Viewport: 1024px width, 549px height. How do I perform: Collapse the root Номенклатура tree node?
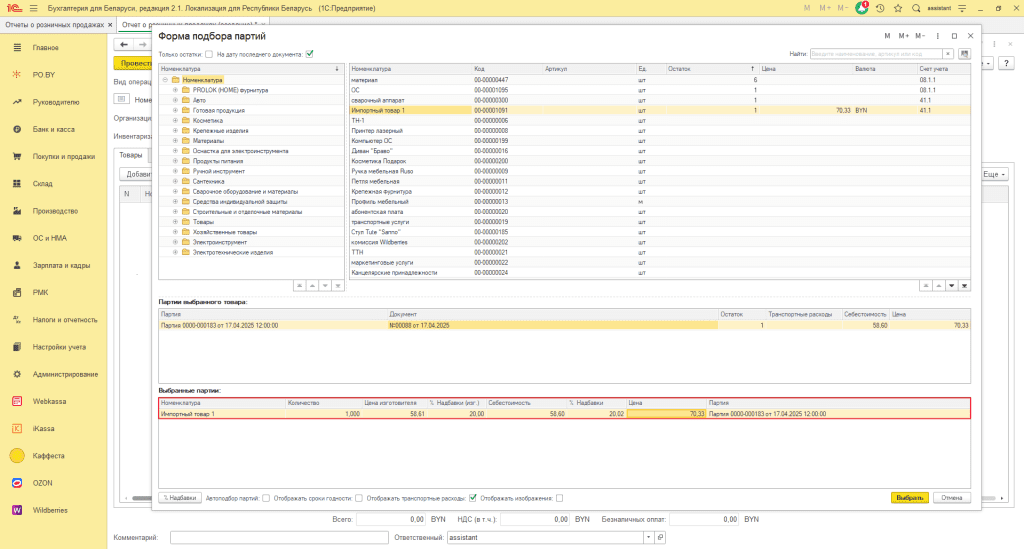pos(165,80)
